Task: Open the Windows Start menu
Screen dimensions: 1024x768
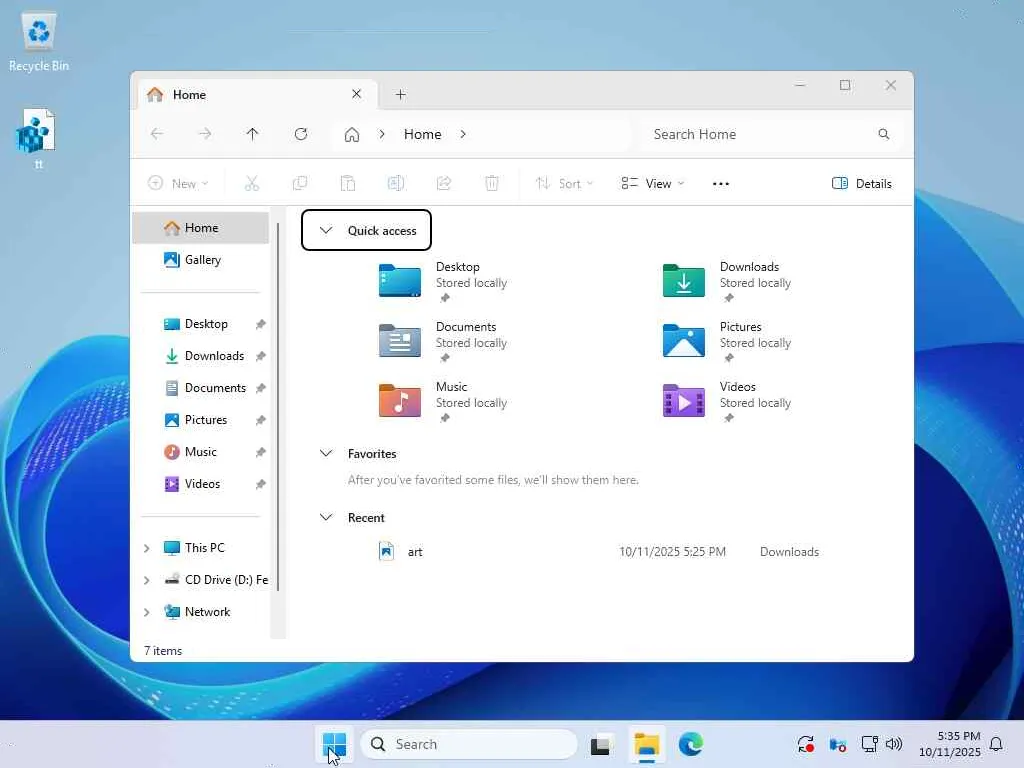Action: (334, 744)
